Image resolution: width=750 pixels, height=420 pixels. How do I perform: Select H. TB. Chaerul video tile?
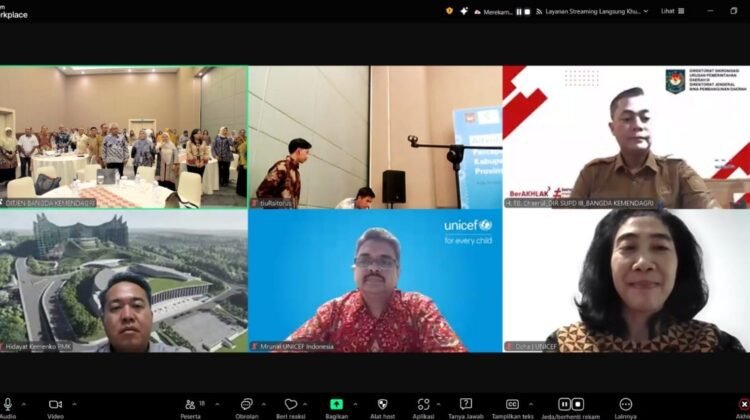coord(626,137)
